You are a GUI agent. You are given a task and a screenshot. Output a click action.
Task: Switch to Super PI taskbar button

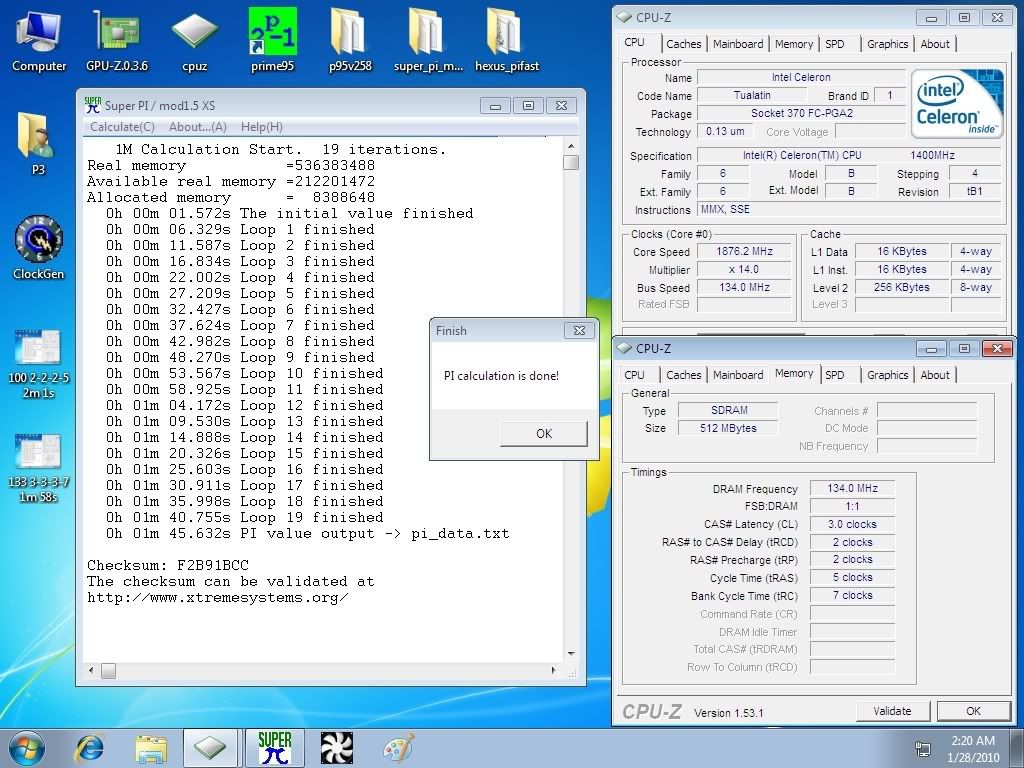point(274,748)
